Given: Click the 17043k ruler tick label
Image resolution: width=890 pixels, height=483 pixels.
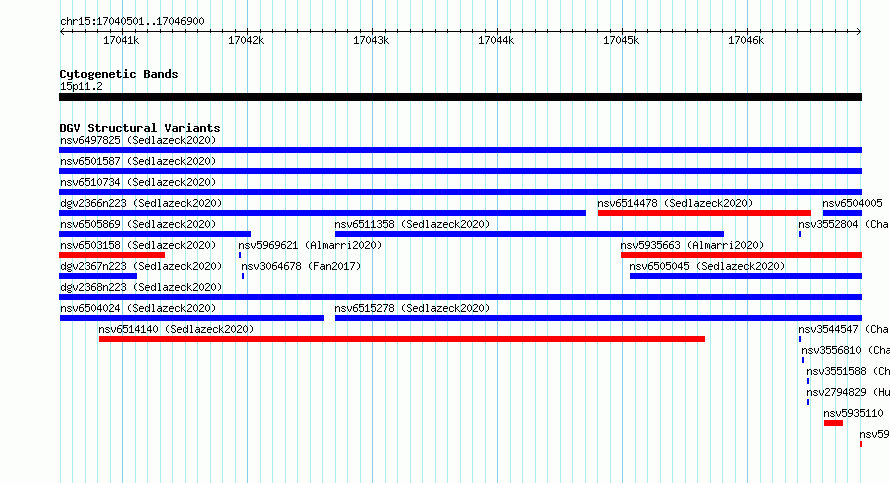Looking at the screenshot, I should coord(371,40).
